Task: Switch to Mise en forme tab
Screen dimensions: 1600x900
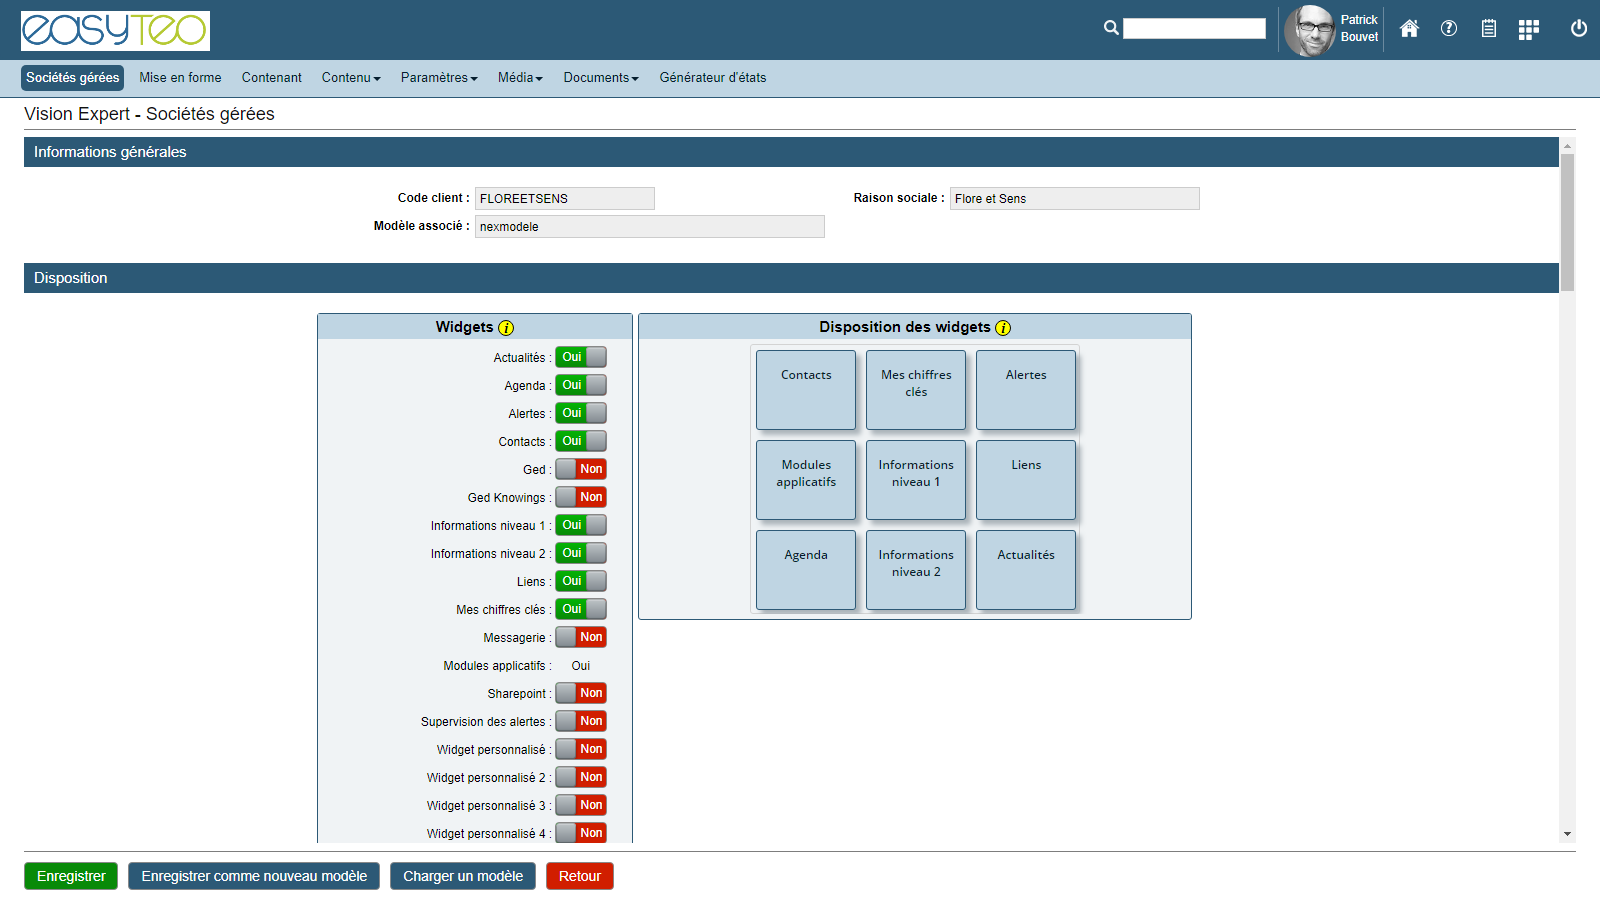Action: pos(180,78)
